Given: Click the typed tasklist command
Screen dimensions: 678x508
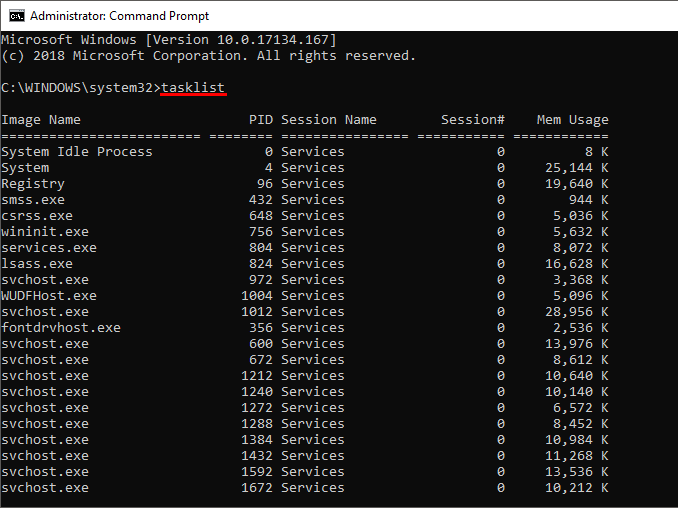Looking at the screenshot, I should pyautogui.click(x=193, y=88).
